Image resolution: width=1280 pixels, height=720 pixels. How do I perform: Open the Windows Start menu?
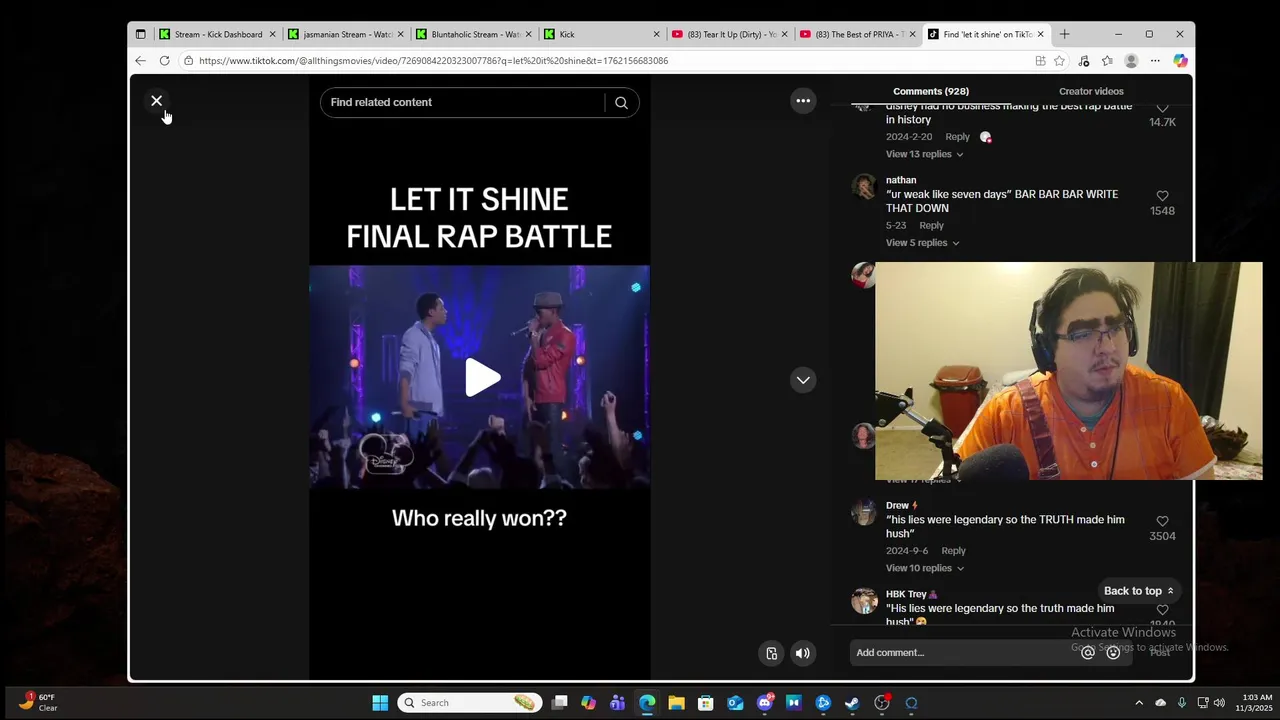click(380, 703)
